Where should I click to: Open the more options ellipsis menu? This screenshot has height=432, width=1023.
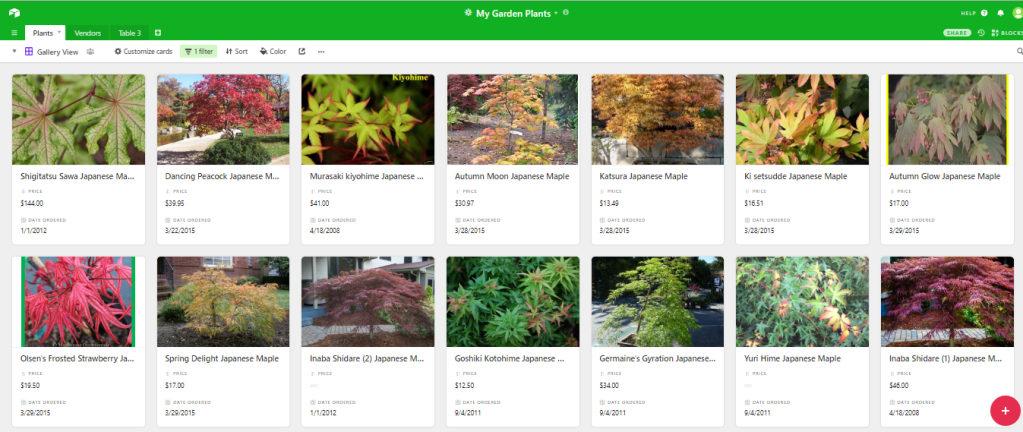[321, 51]
